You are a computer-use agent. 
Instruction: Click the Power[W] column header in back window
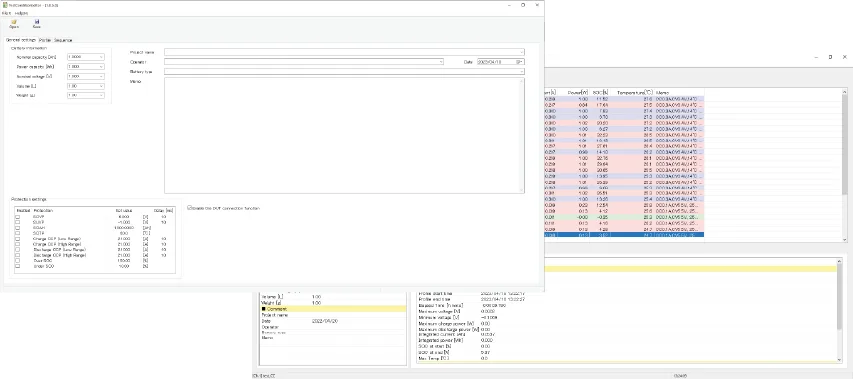pyautogui.click(x=577, y=92)
